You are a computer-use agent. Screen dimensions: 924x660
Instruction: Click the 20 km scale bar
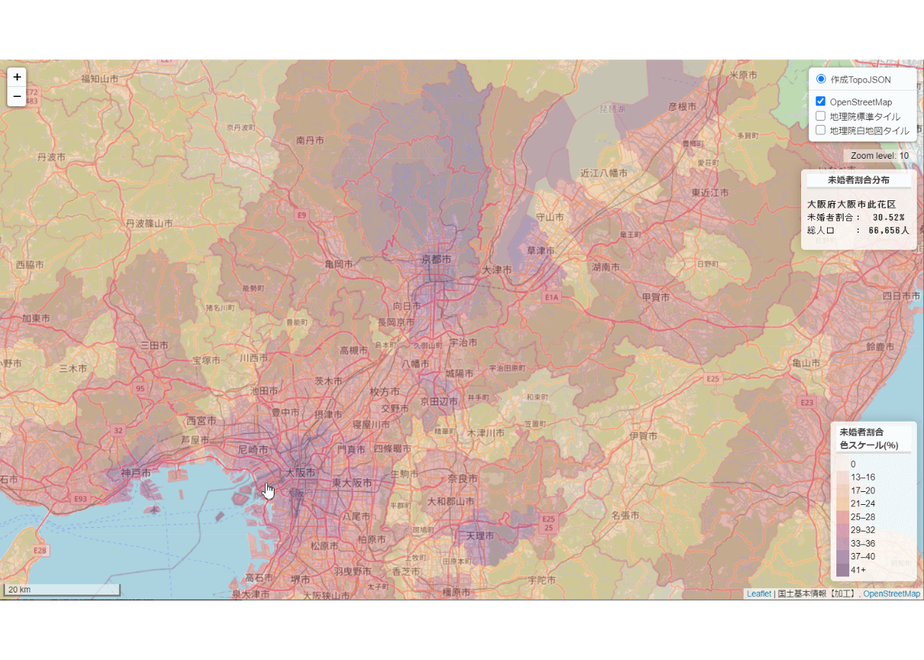62,589
